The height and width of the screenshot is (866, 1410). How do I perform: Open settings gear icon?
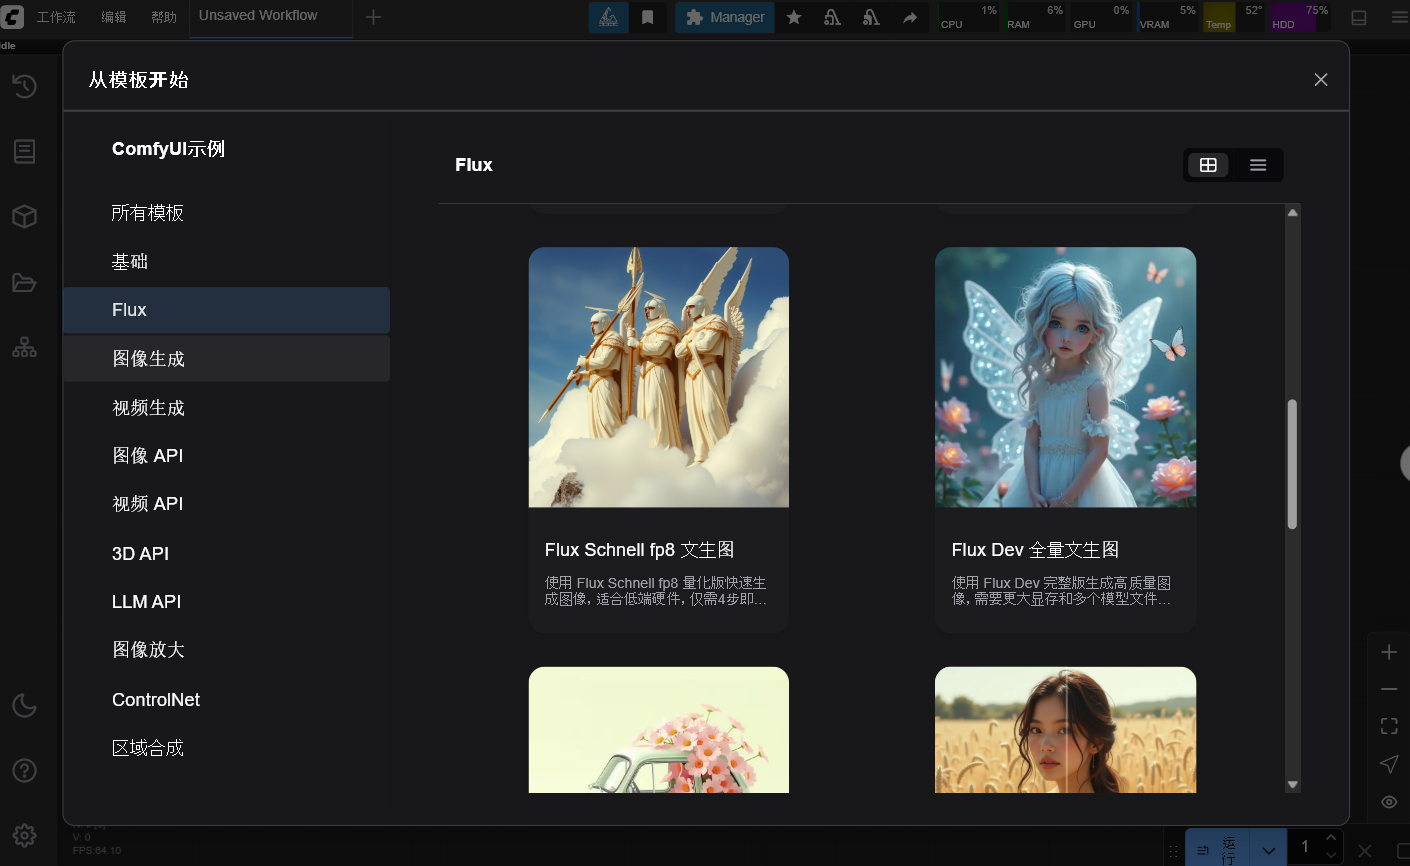25,835
